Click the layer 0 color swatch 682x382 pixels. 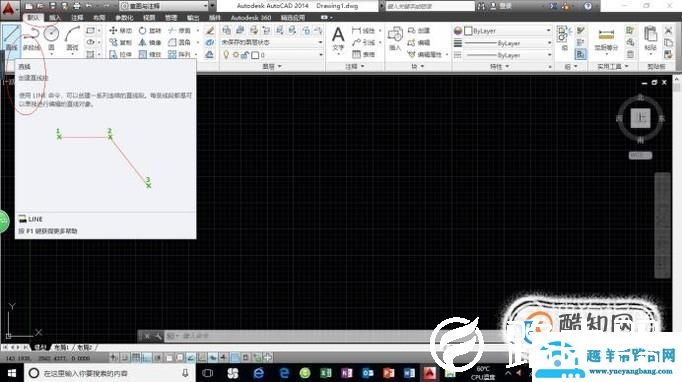pos(255,55)
